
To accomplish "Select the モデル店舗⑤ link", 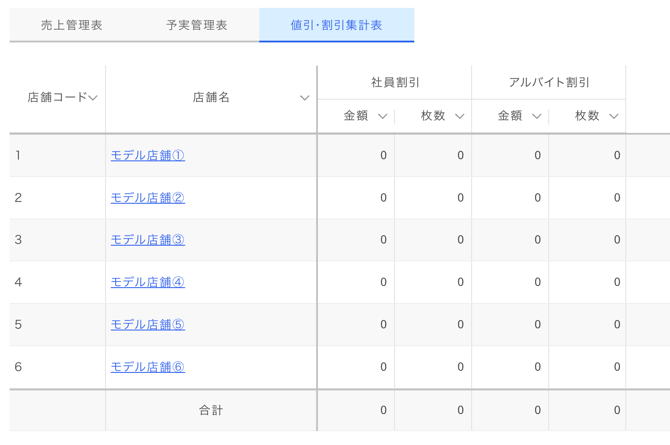I will tap(147, 325).
